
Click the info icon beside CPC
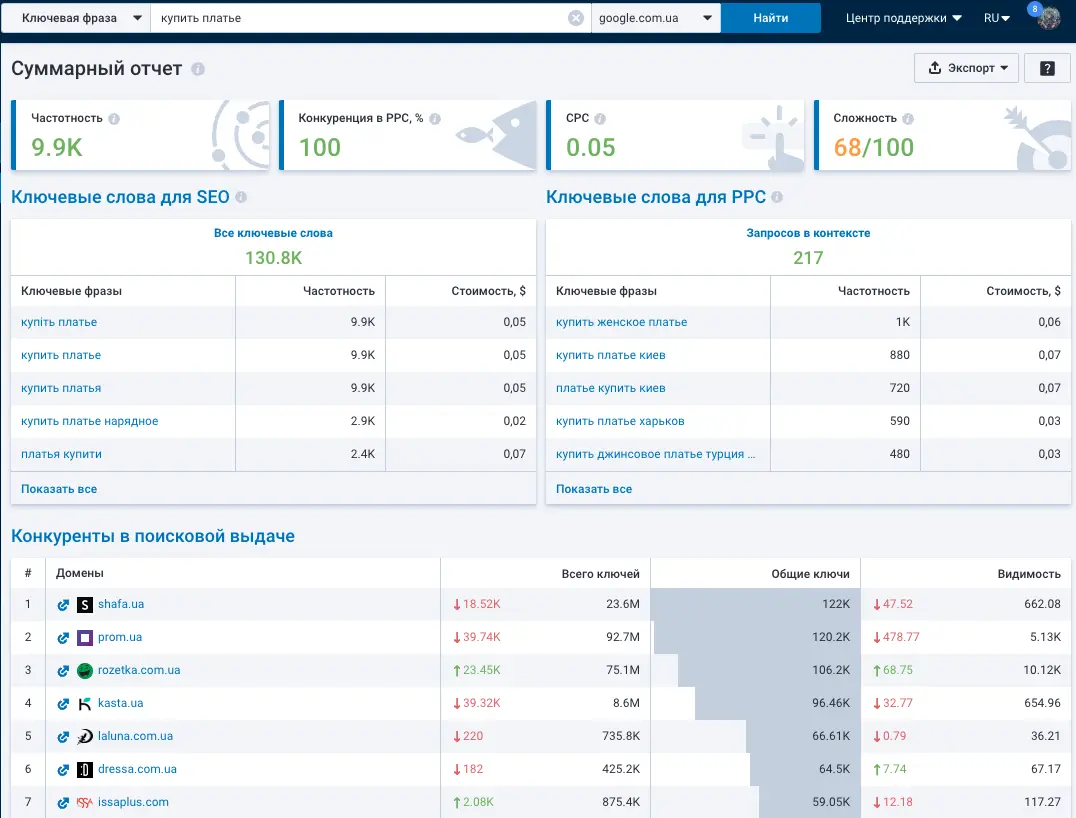[600, 119]
